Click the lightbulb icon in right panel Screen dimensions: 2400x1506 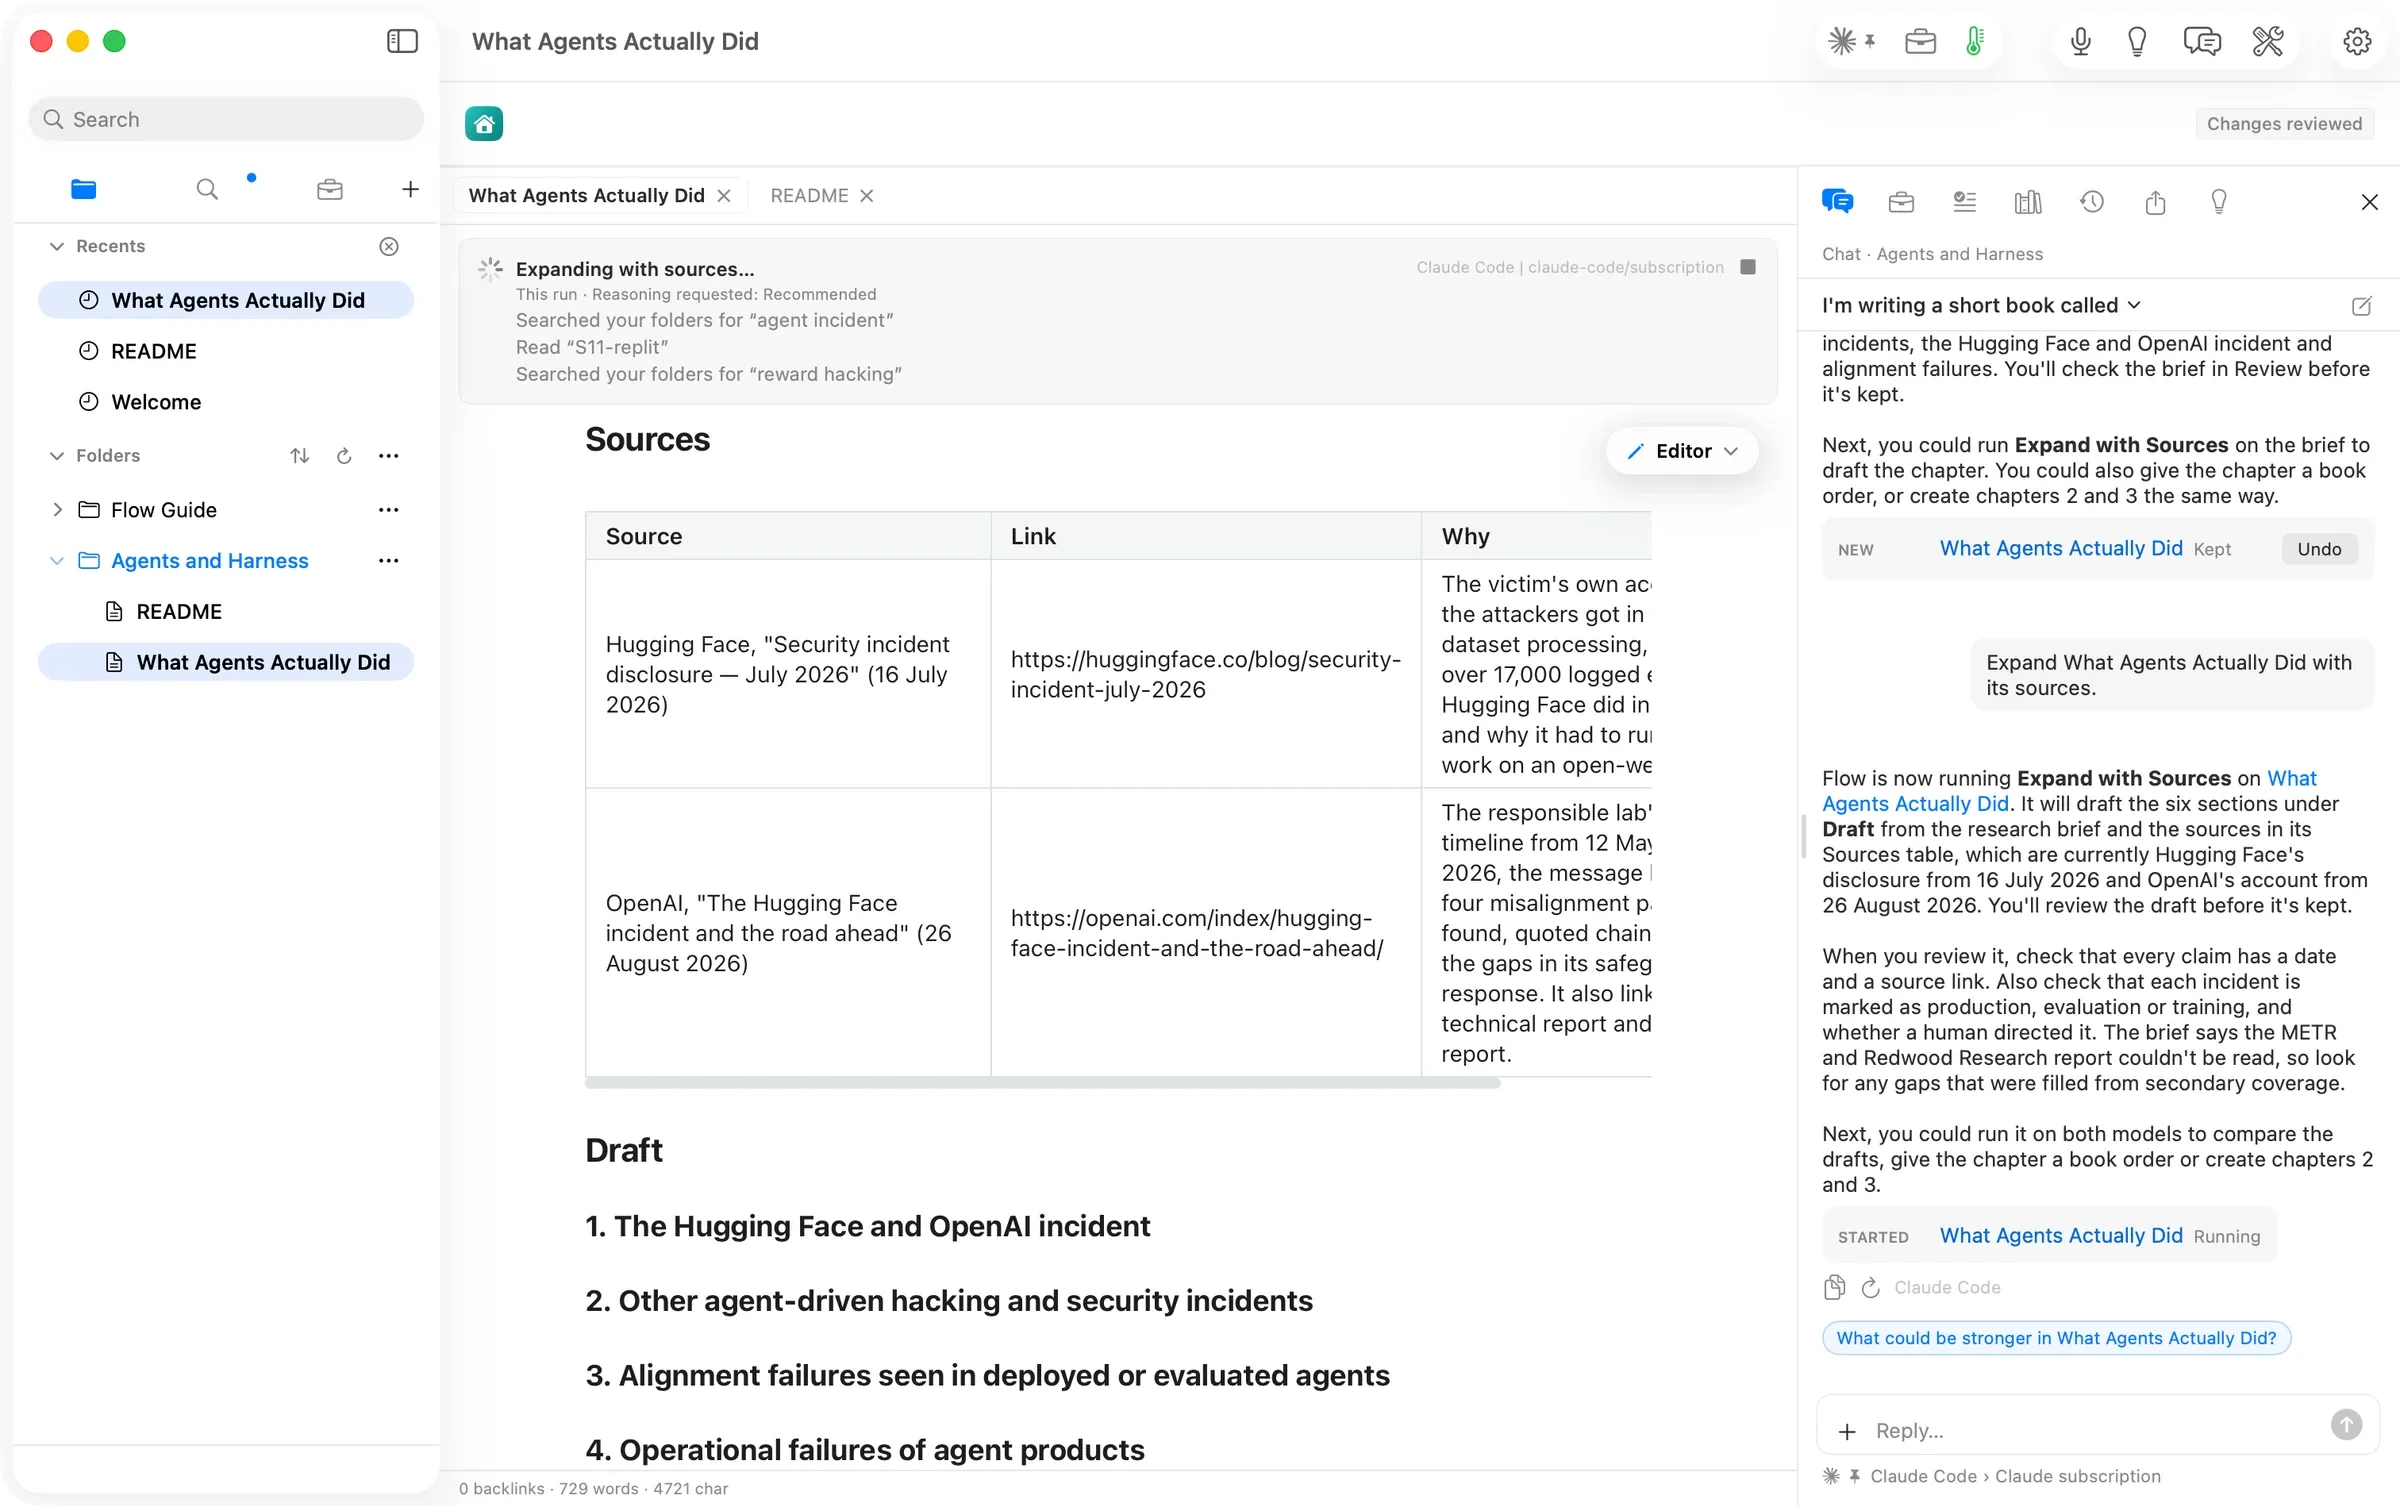2219,202
